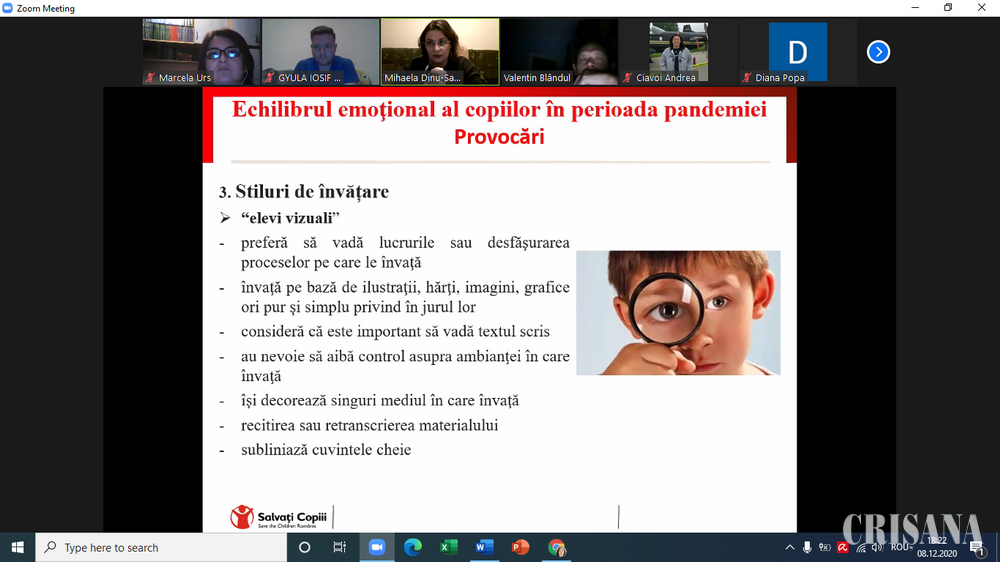Select Marcela Urs video thumbnail

201,52
